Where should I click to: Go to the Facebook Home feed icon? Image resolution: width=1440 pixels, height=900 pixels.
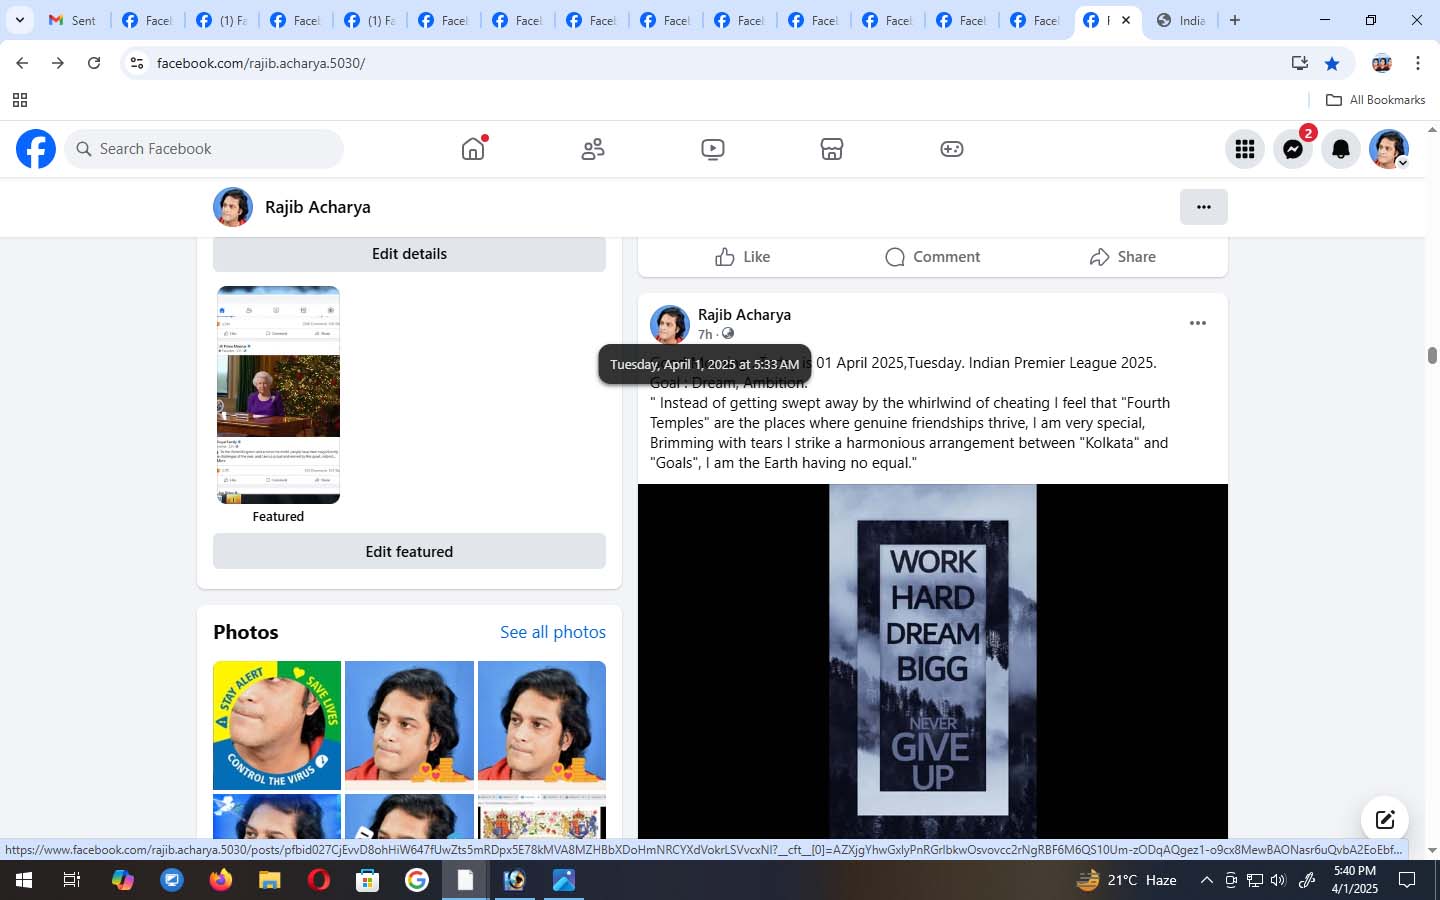click(473, 149)
